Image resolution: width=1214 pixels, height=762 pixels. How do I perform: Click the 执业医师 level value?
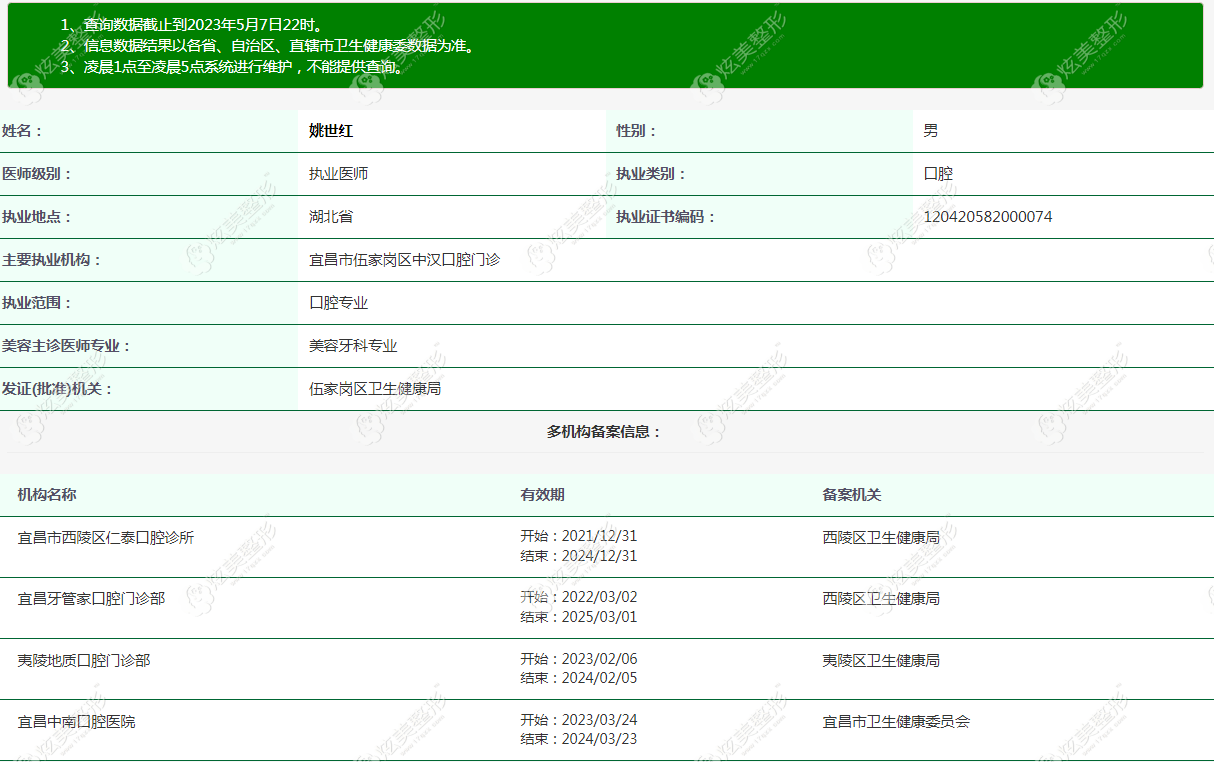point(339,174)
